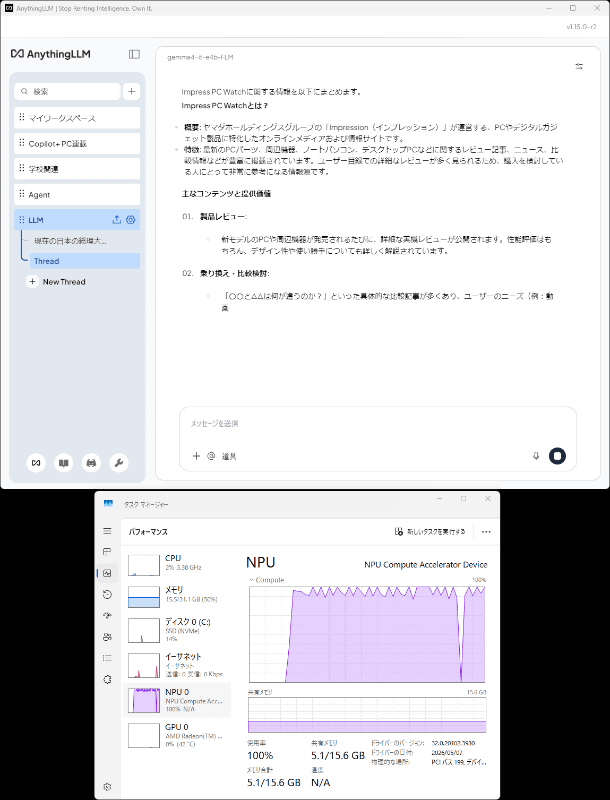Image resolution: width=610 pixels, height=800 pixels.
Task: Minimize the Task Manager window
Action: pos(440,498)
